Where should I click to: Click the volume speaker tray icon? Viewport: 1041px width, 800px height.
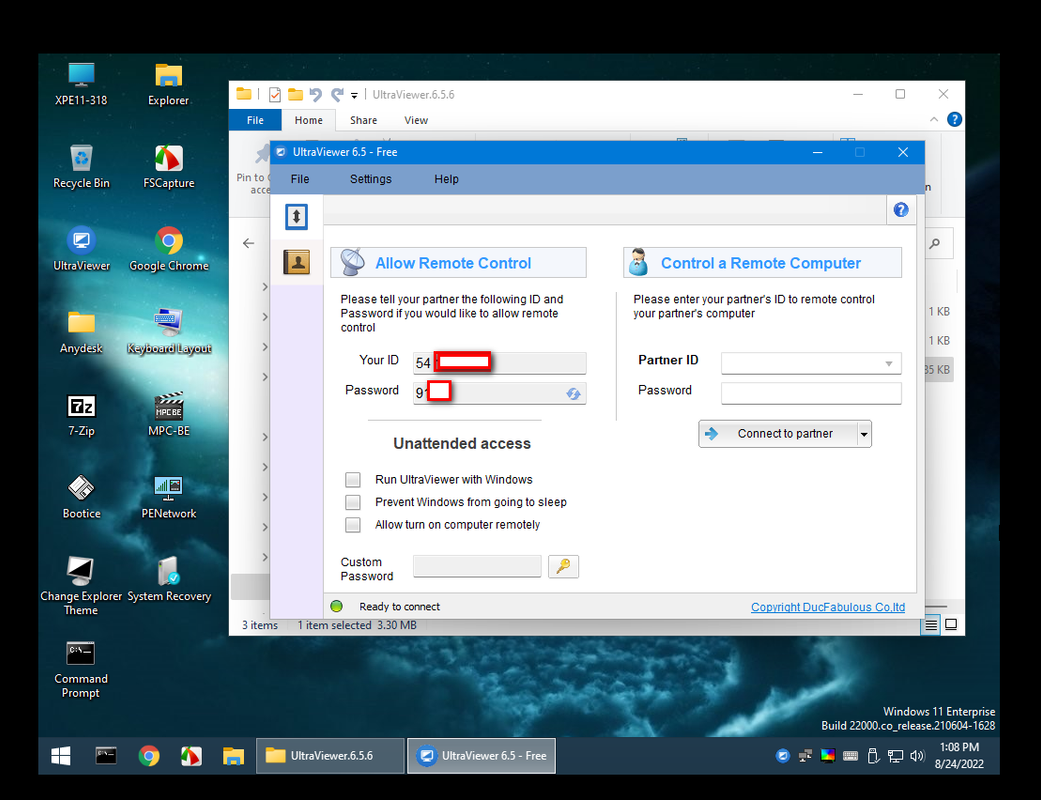click(917, 756)
